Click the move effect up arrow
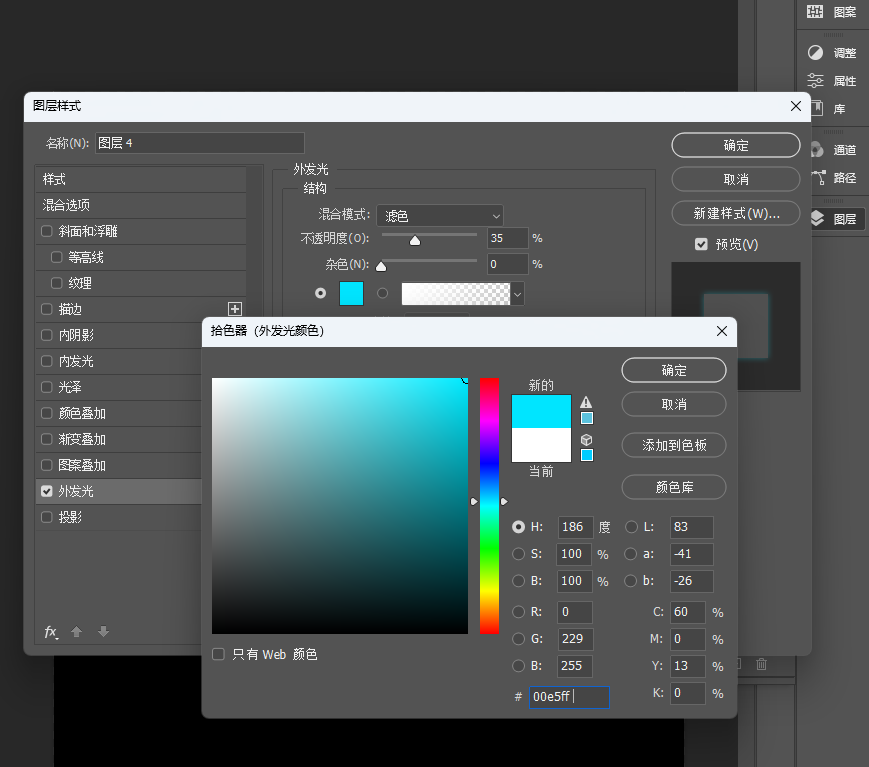Screen dimensions: 869x767 point(76,632)
